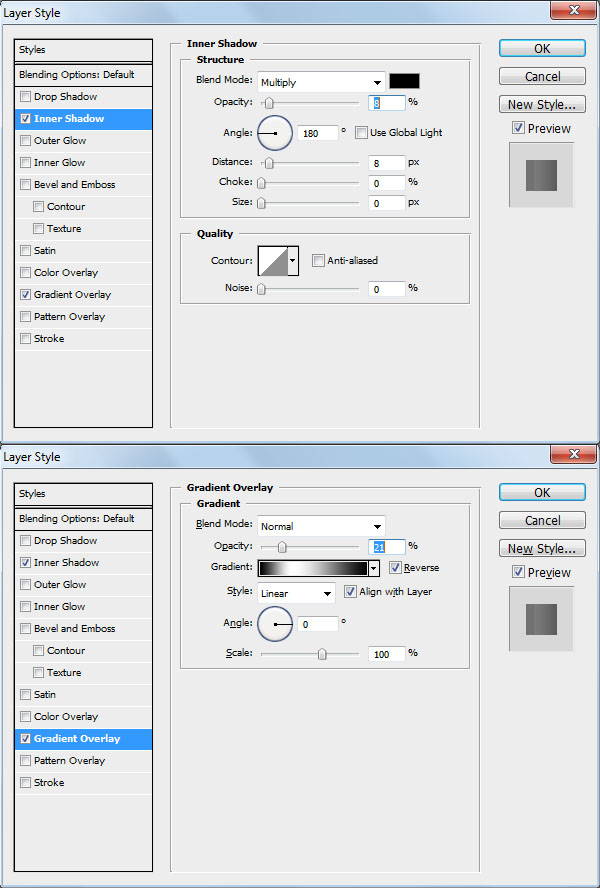Click Cancel in the Gradient Overlay dialog

pyautogui.click(x=542, y=520)
